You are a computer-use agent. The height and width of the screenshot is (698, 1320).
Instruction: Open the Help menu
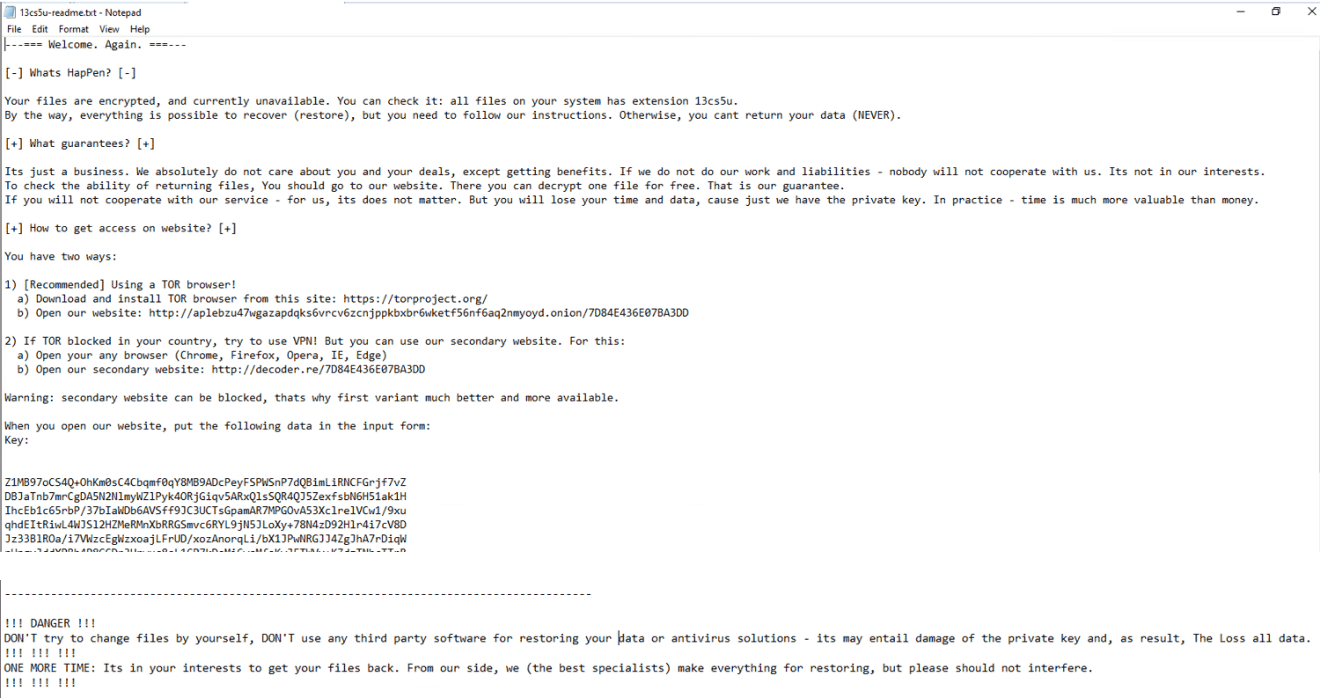[139, 29]
